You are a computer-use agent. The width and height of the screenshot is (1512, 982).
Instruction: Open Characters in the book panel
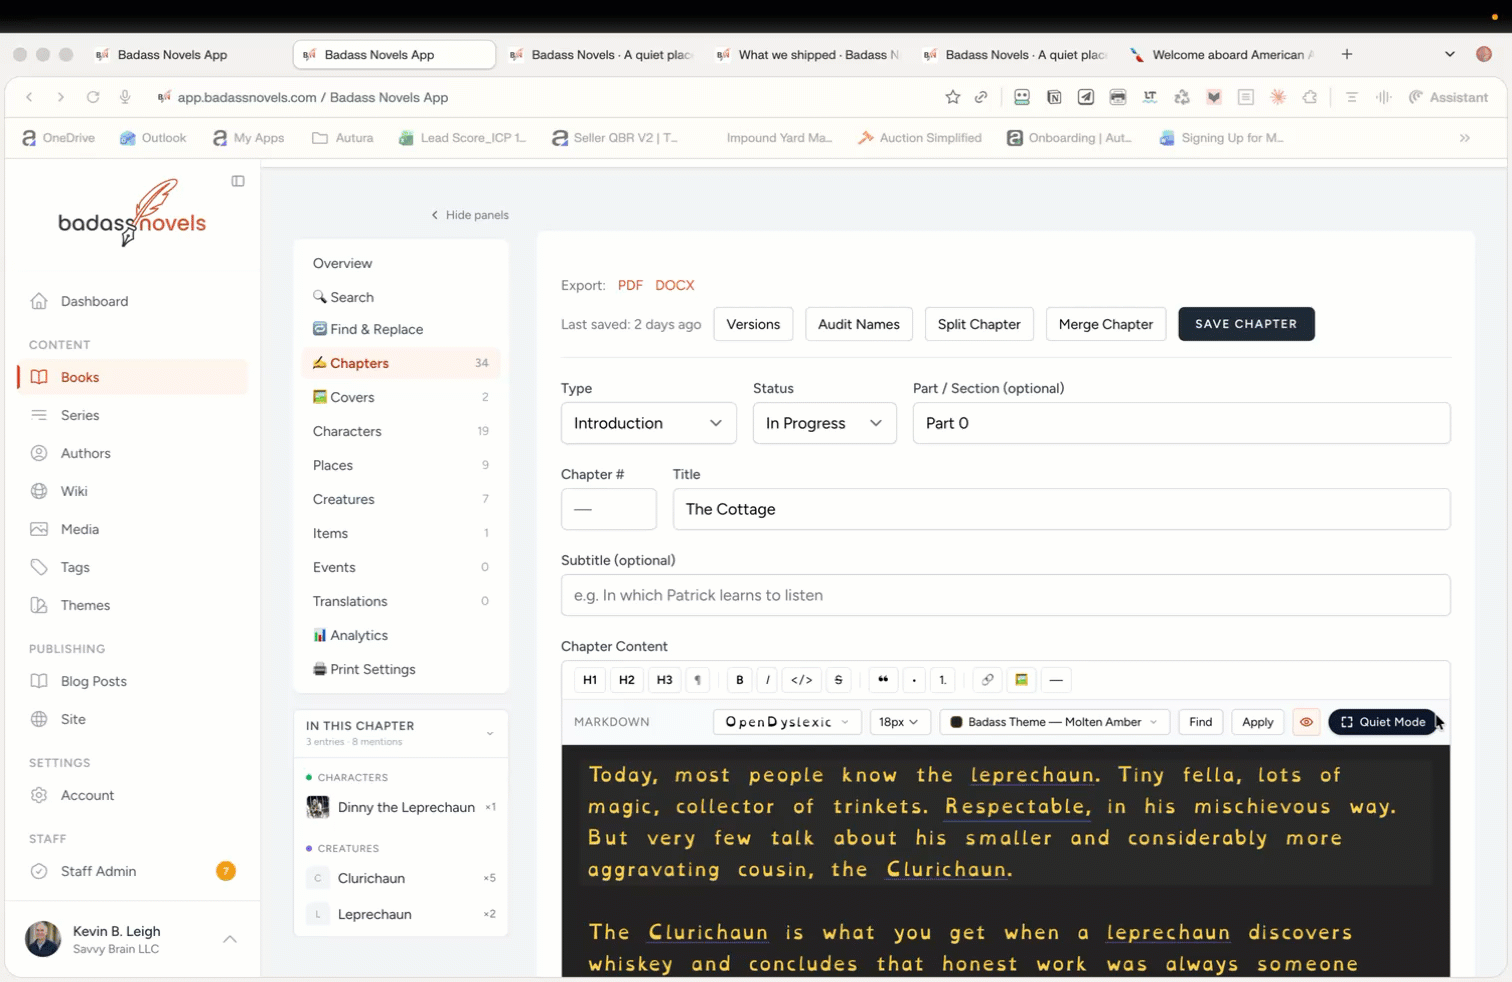tap(347, 431)
